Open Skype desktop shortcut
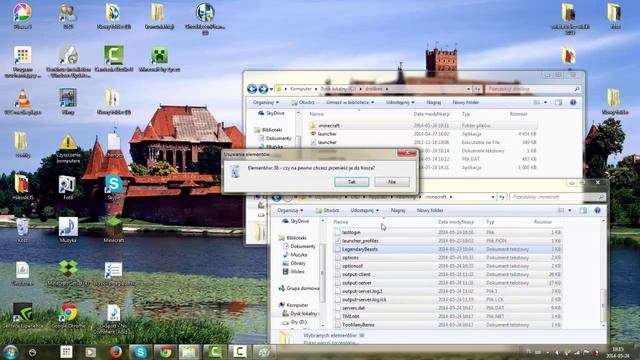The image size is (640, 360). coord(113,188)
